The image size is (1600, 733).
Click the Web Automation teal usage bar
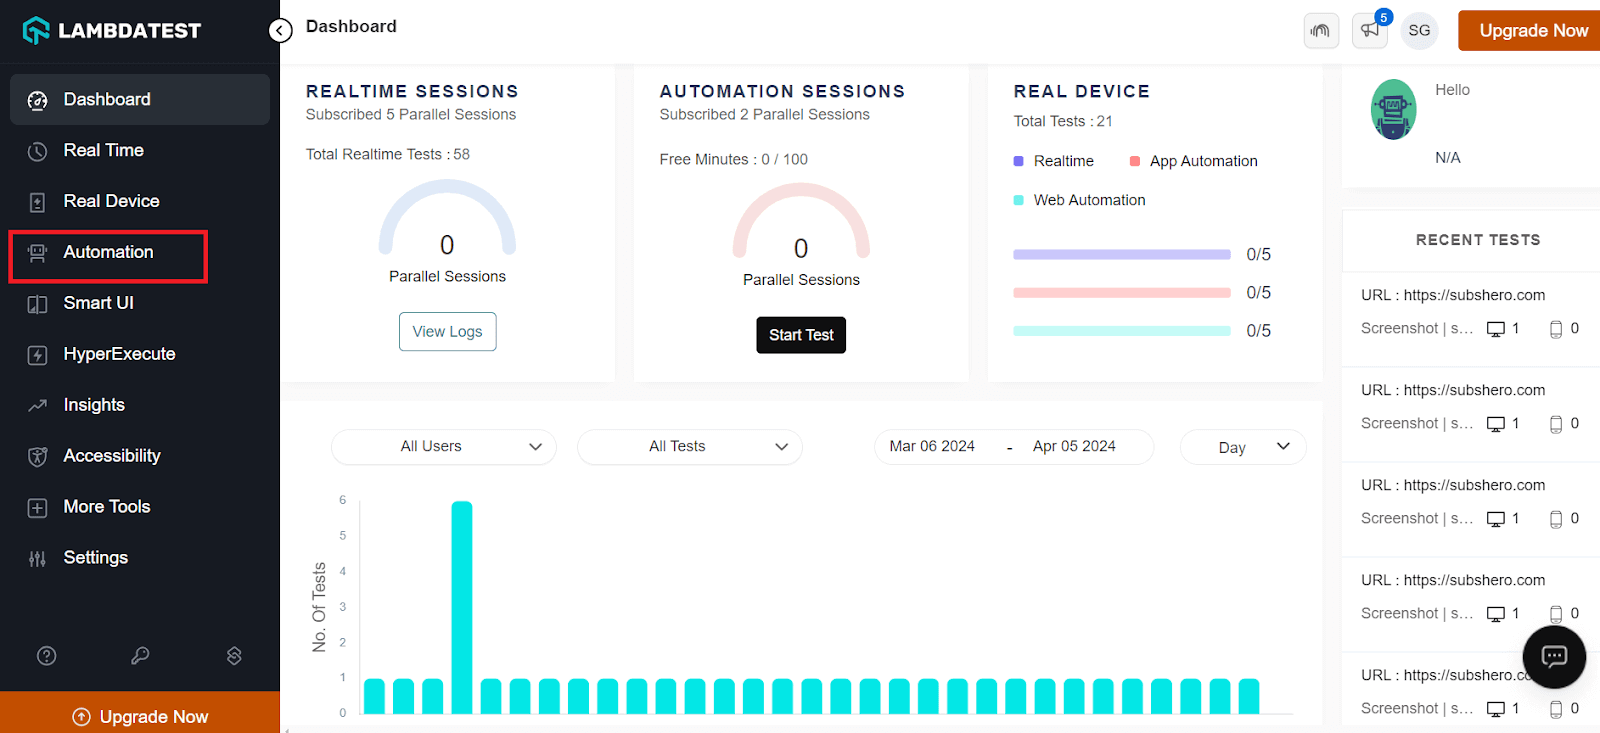pos(1122,331)
